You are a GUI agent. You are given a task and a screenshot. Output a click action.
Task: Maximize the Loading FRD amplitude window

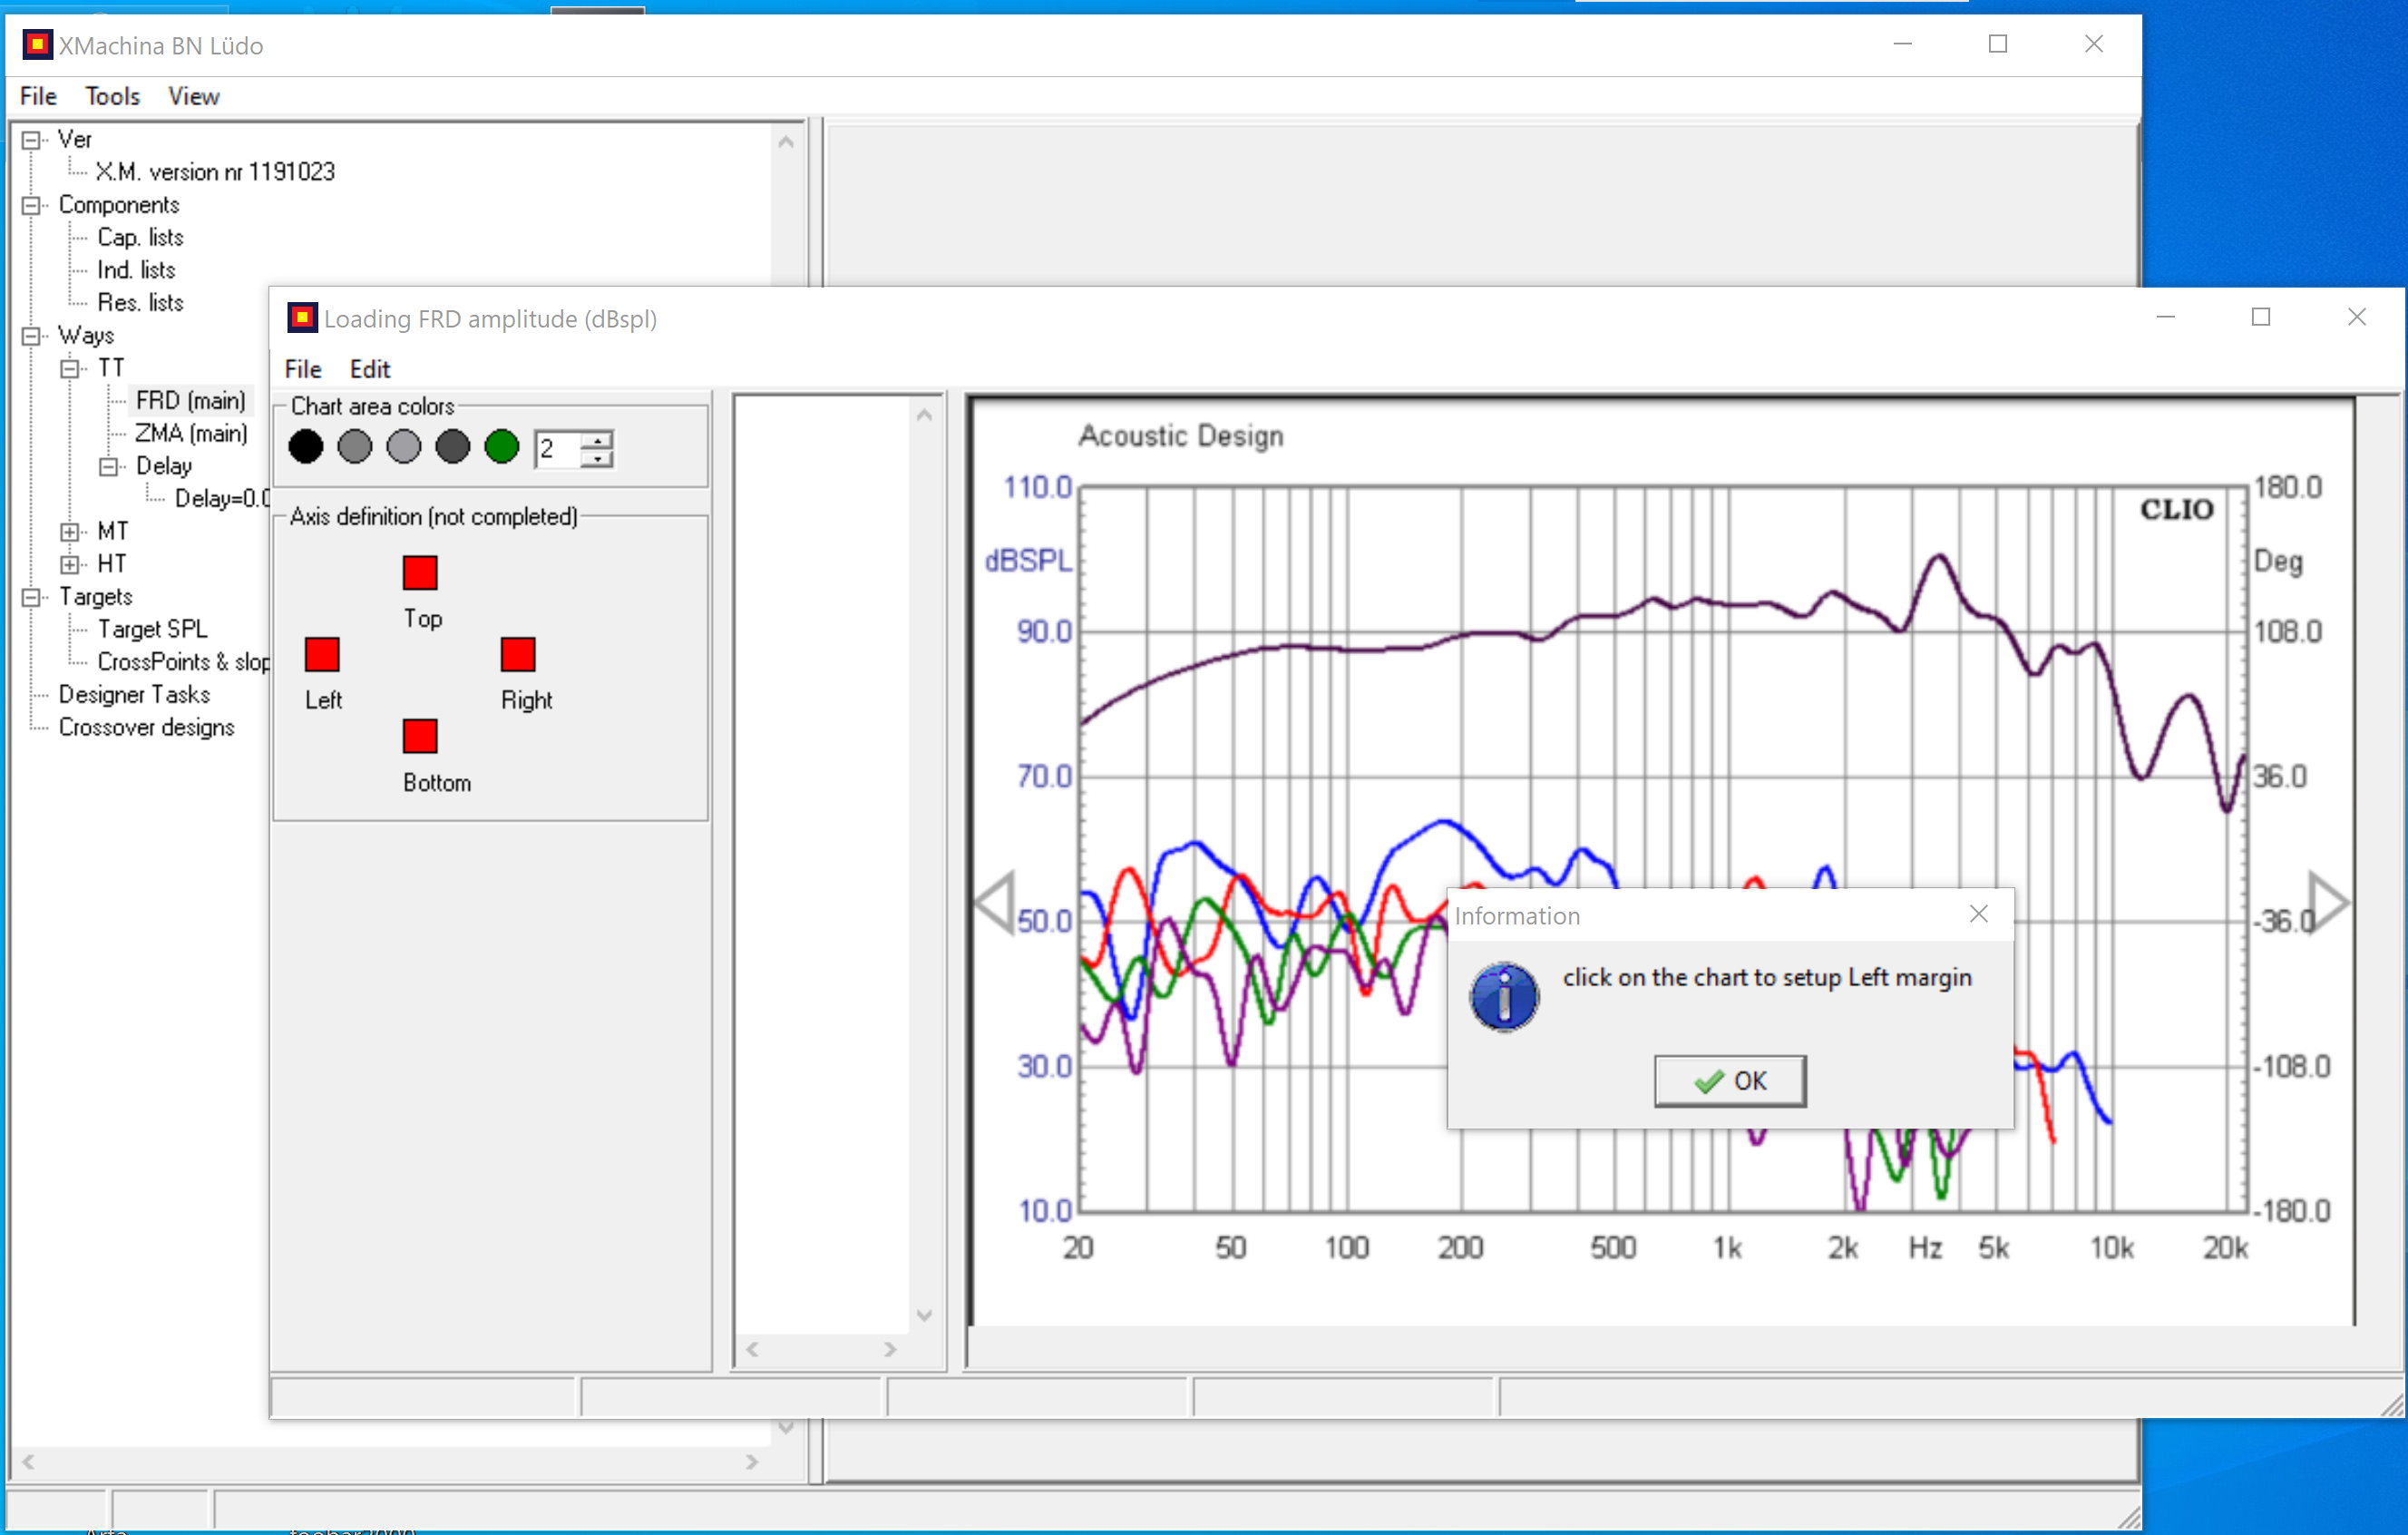(x=2260, y=317)
